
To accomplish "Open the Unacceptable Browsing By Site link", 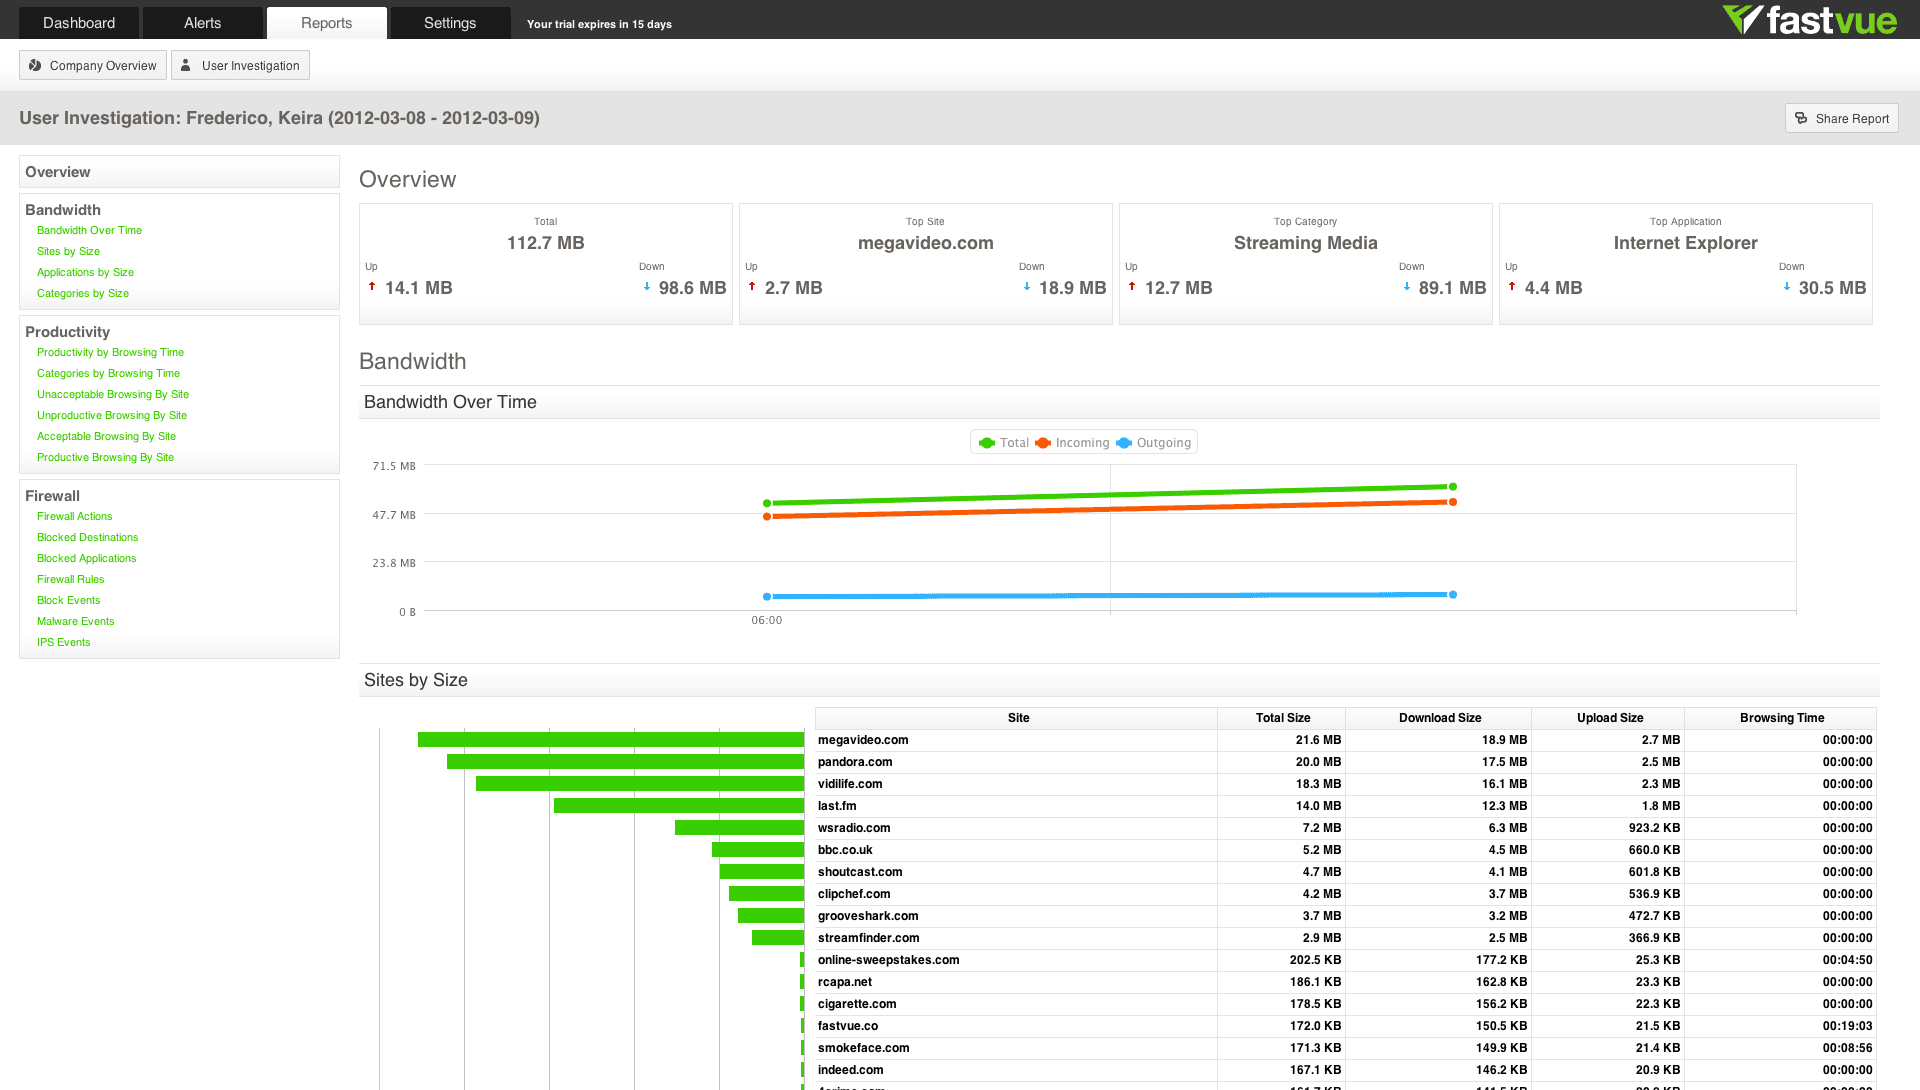I will click(x=113, y=394).
